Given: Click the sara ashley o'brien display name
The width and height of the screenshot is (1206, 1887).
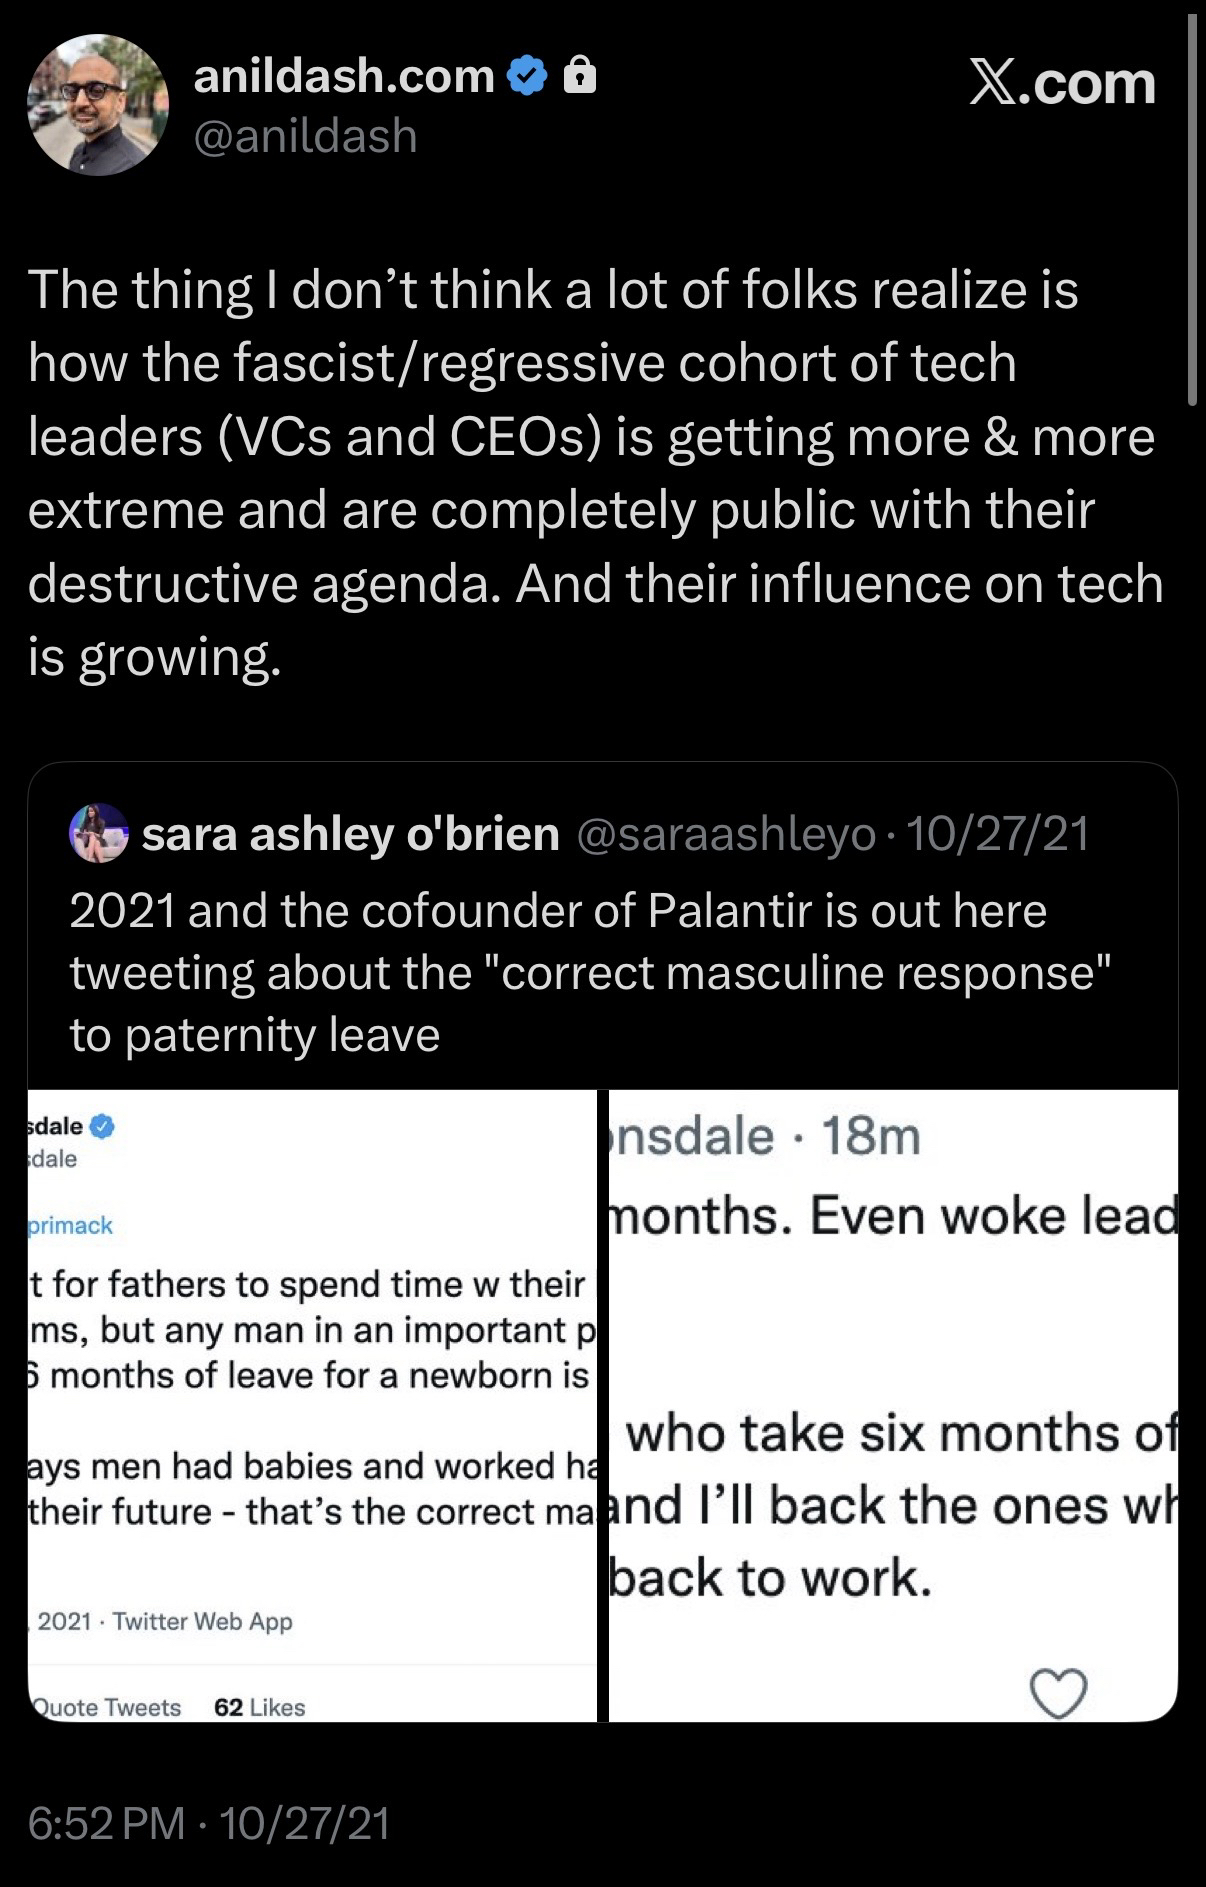Looking at the screenshot, I should [350, 833].
